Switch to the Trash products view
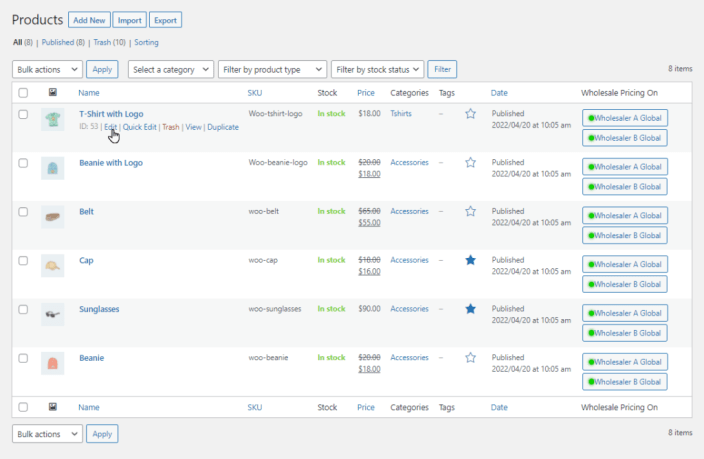 coord(111,43)
